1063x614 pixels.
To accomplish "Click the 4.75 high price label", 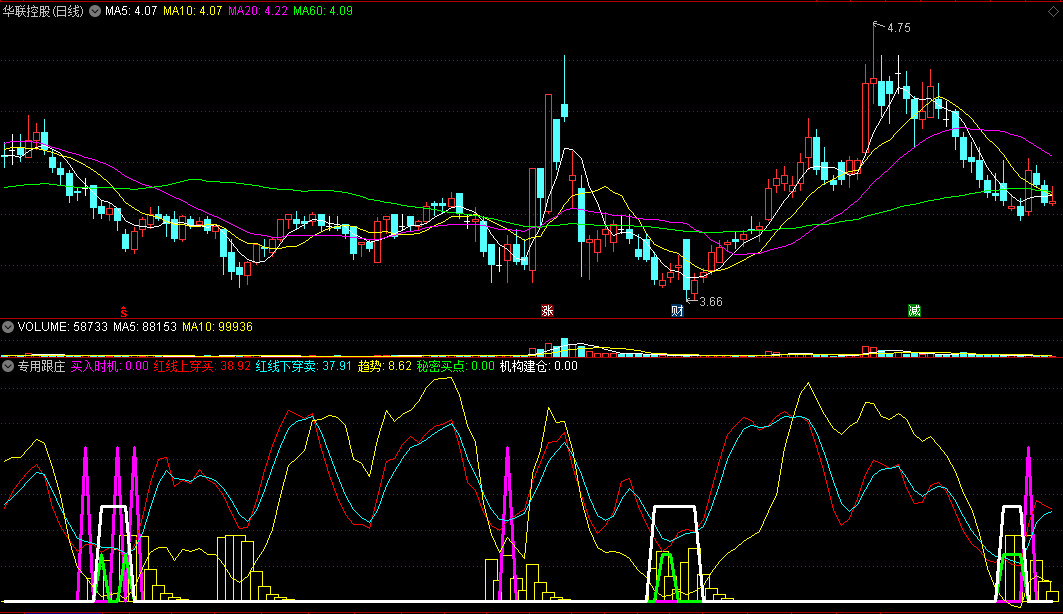I will pyautogui.click(x=899, y=28).
